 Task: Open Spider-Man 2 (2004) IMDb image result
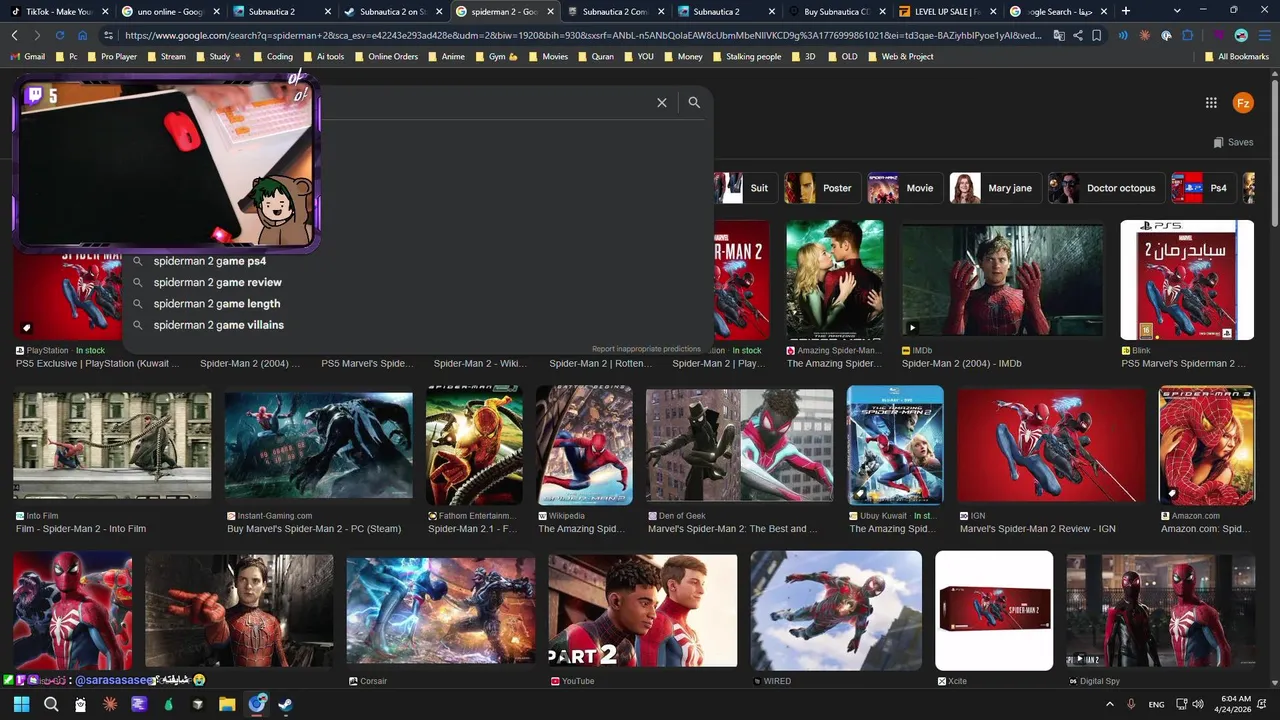1002,281
